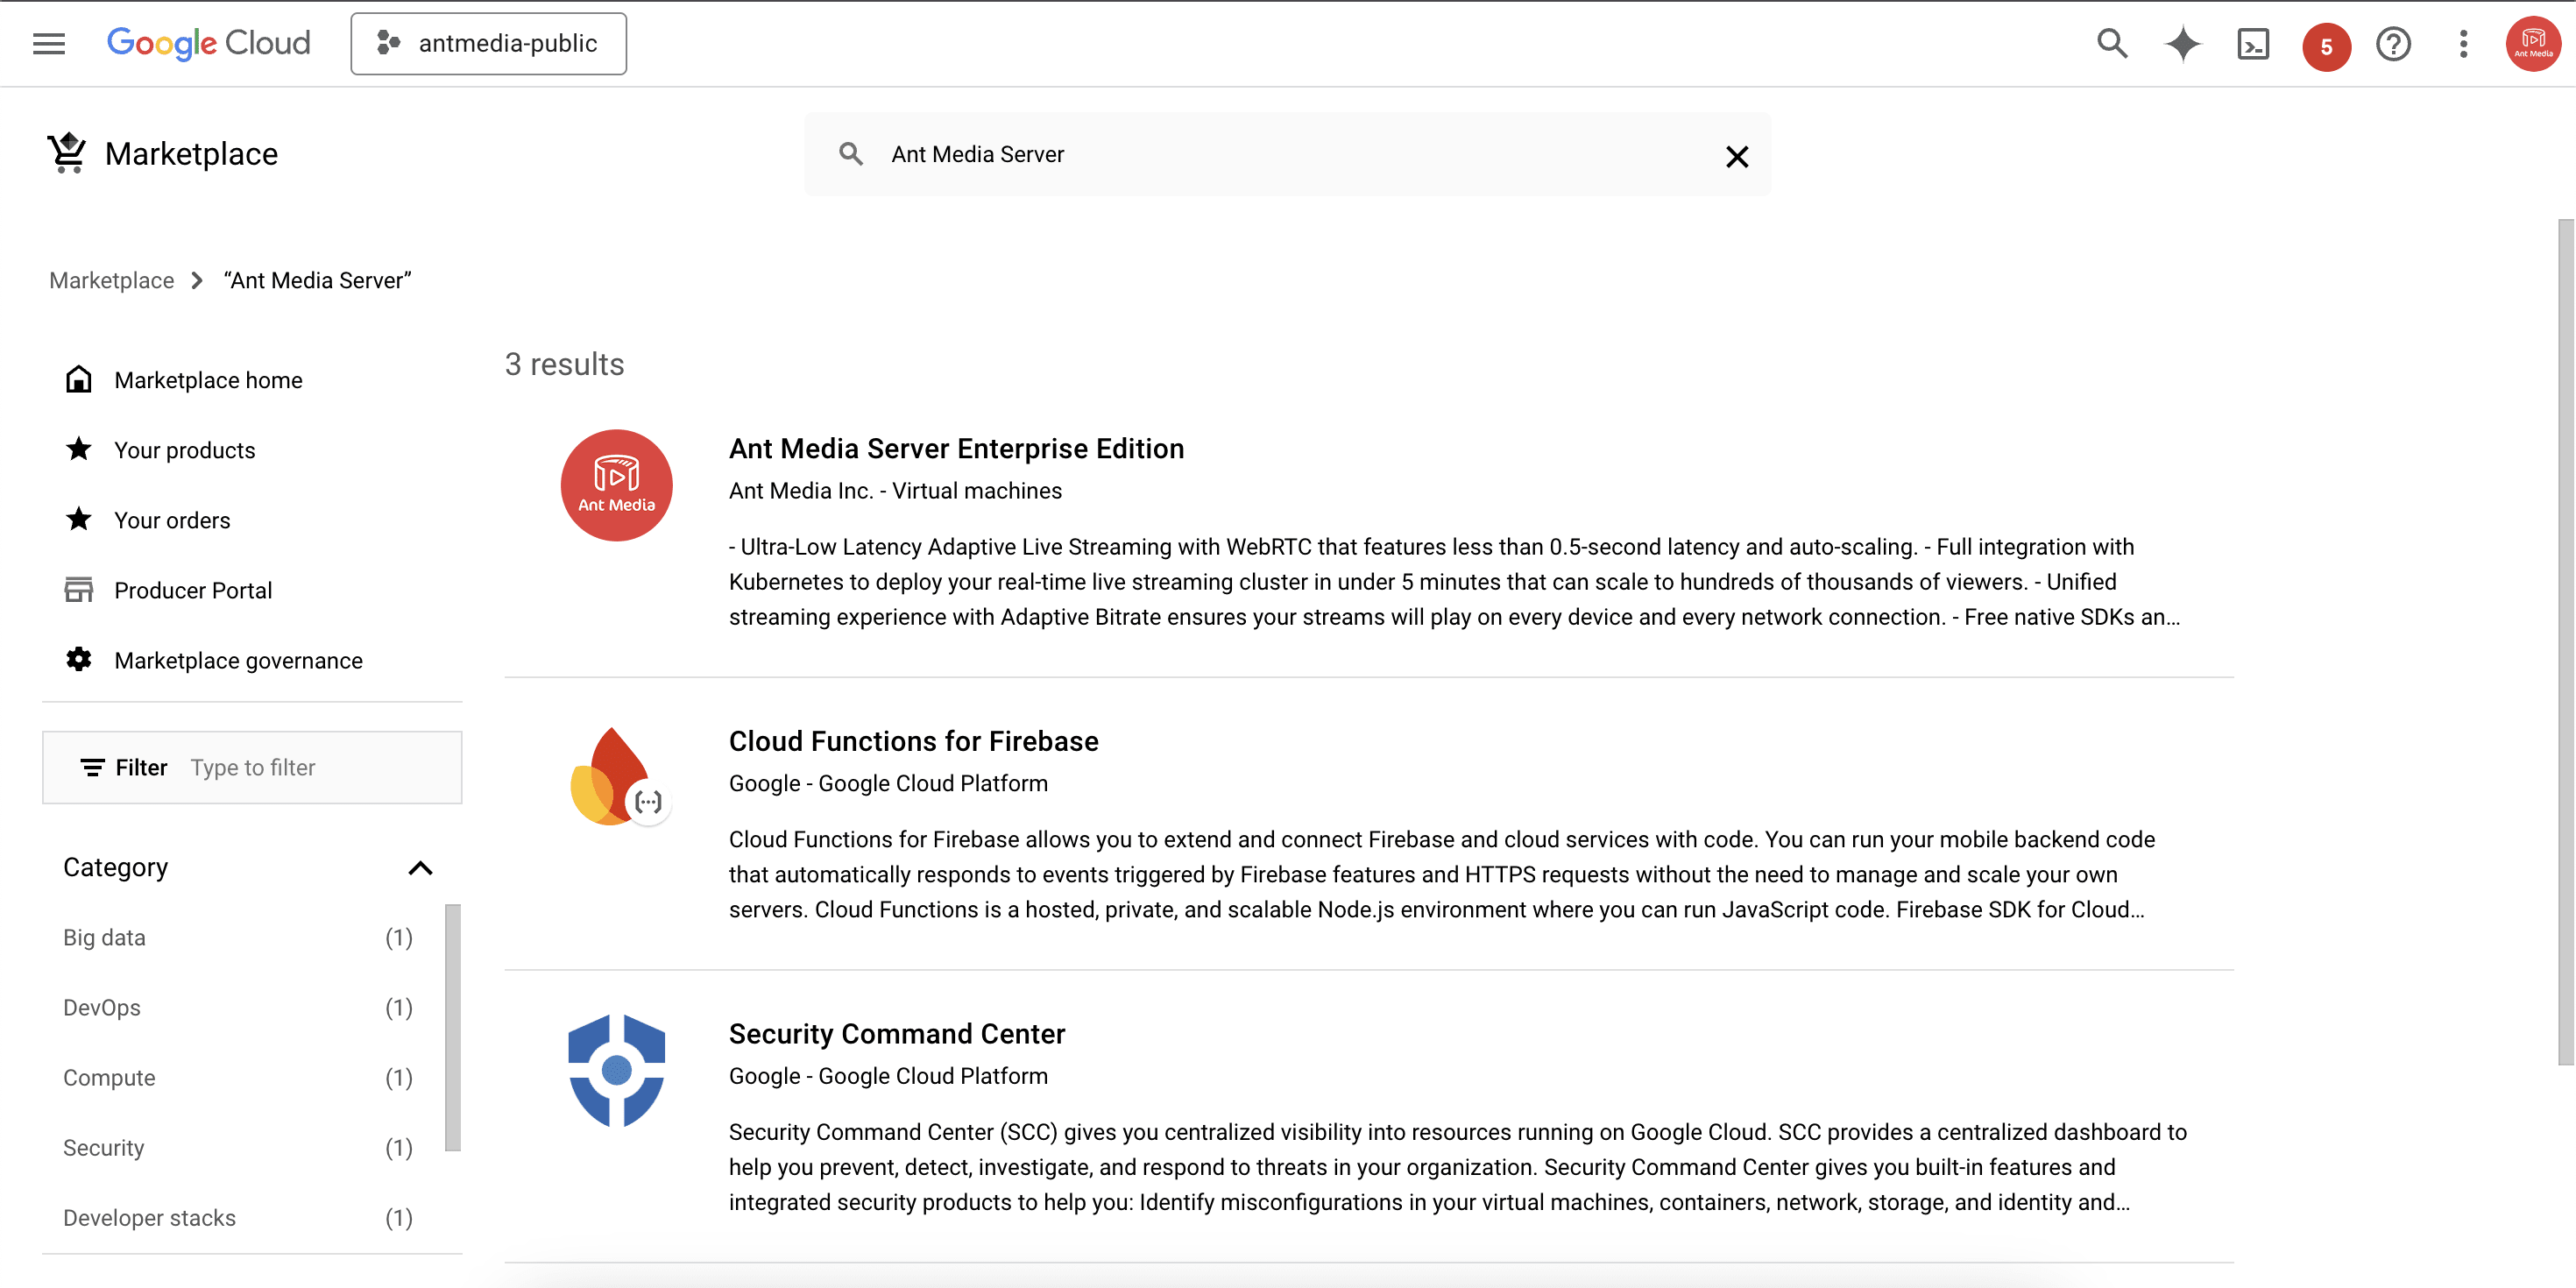Select the Security category filter

click(103, 1147)
